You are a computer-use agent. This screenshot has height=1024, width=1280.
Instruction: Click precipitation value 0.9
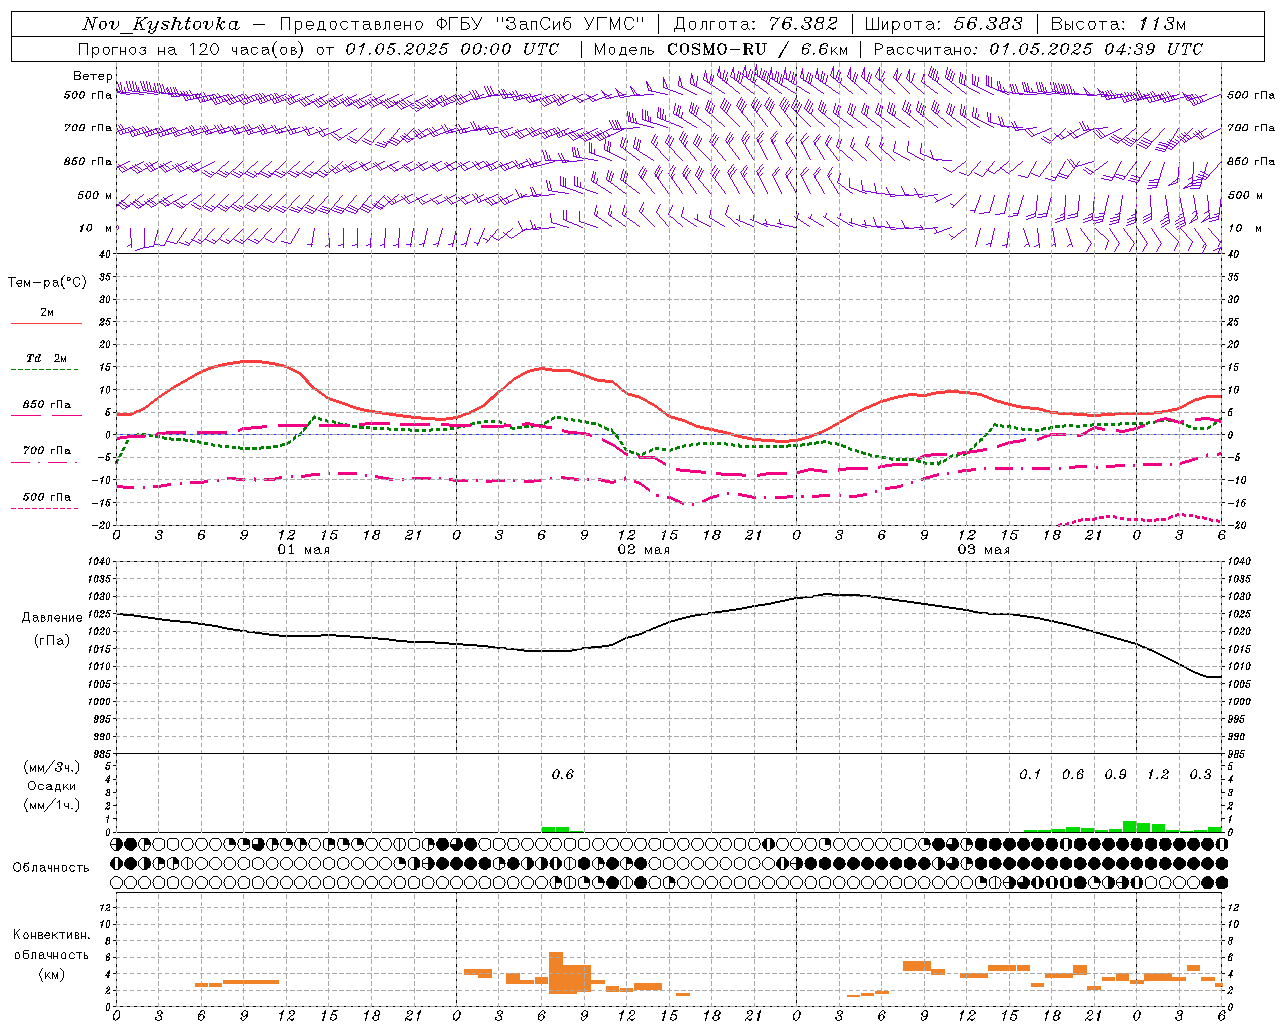pos(1115,774)
